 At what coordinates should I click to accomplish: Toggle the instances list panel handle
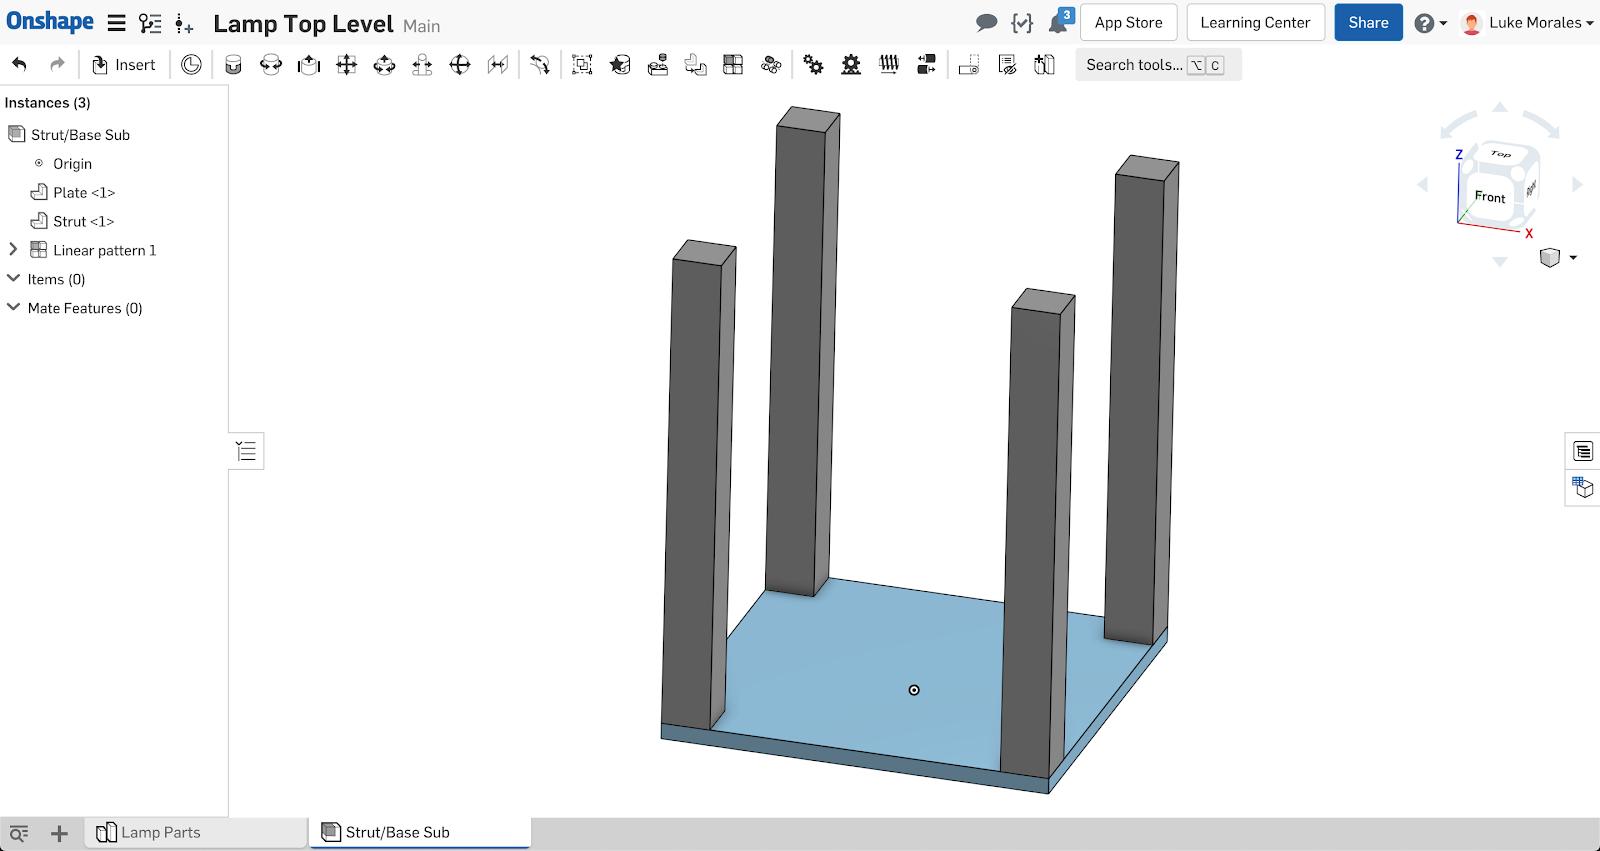coord(246,452)
